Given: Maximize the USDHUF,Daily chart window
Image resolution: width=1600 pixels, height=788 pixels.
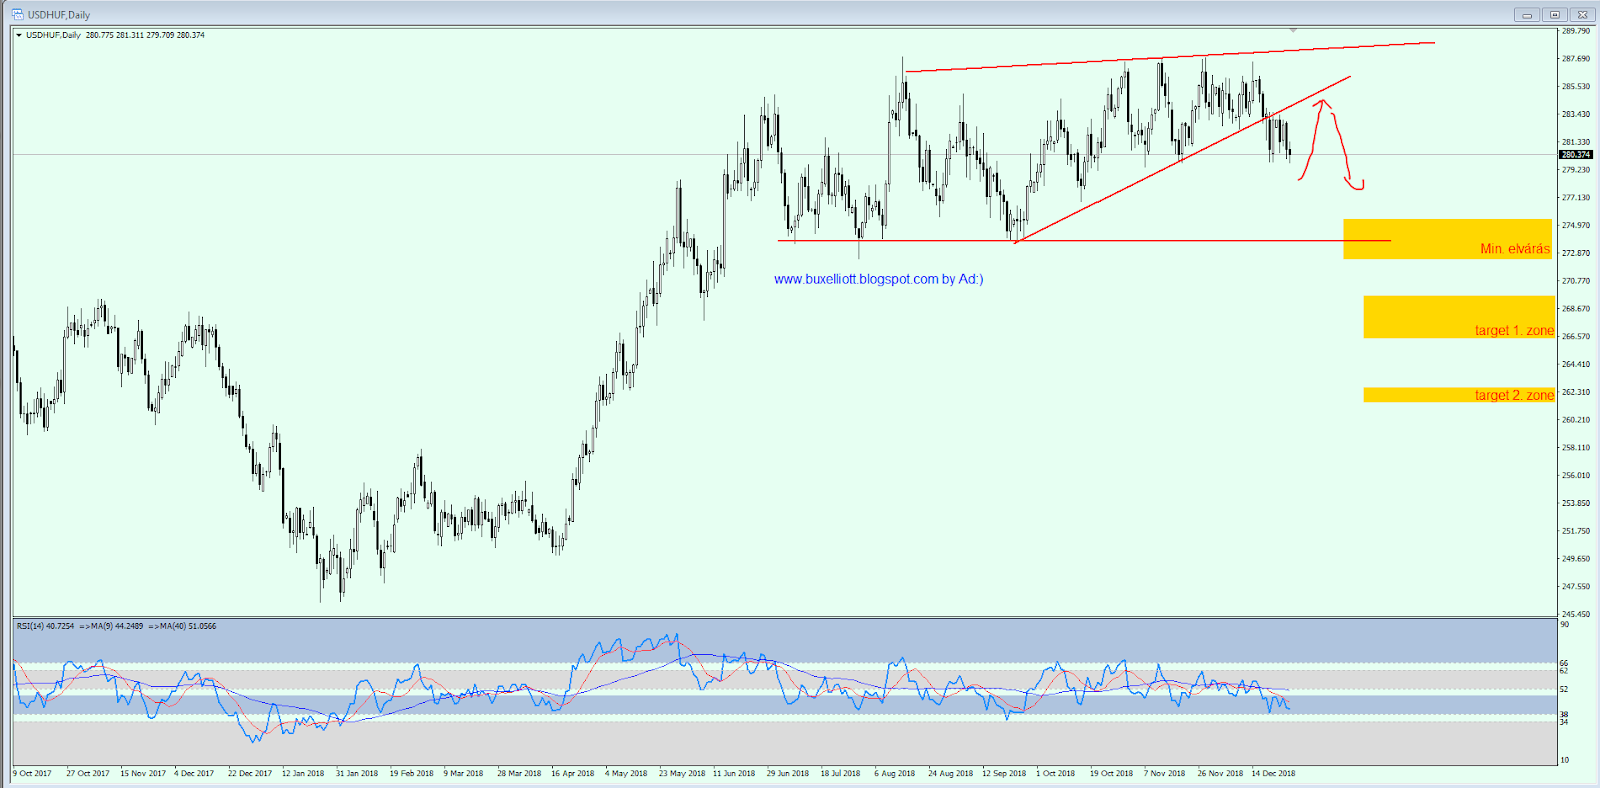Looking at the screenshot, I should coord(1555,15).
